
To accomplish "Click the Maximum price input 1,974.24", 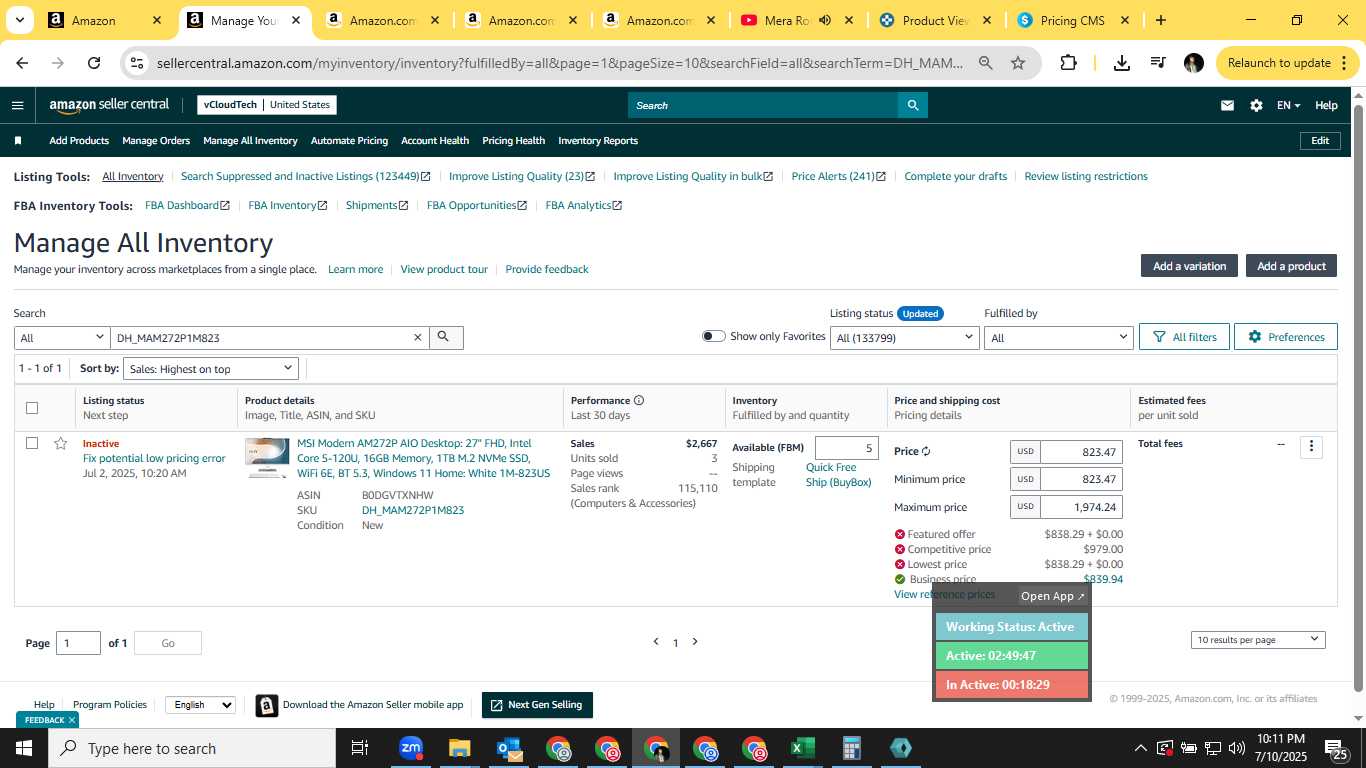I will (1081, 507).
